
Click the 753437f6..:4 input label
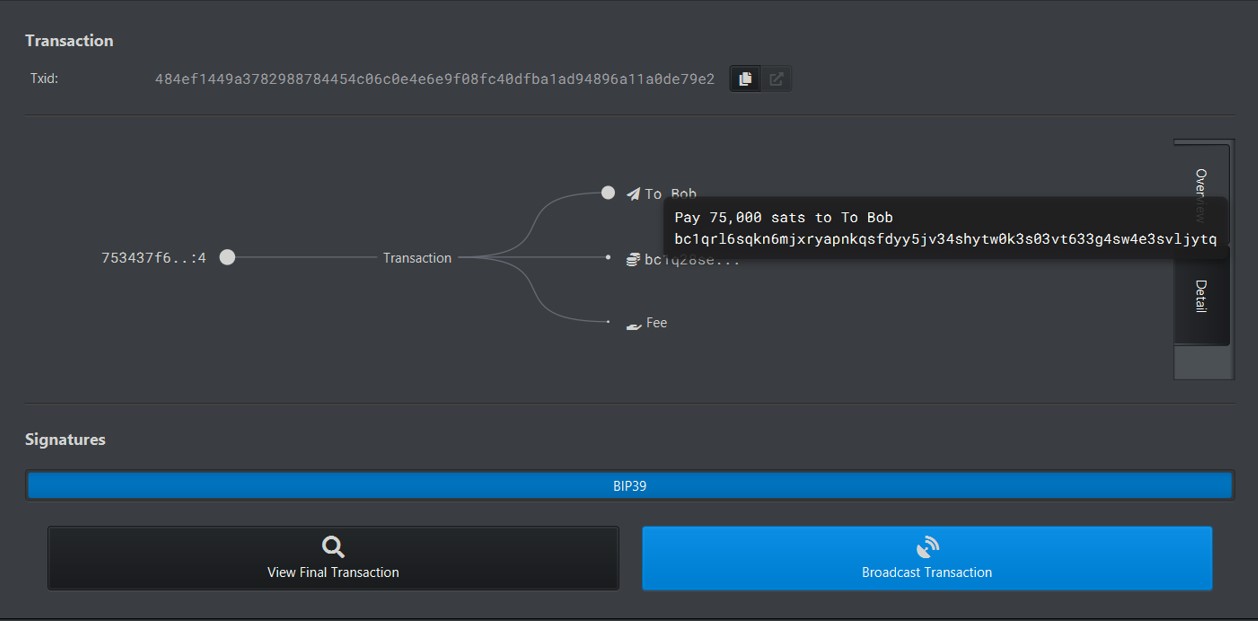click(153, 258)
